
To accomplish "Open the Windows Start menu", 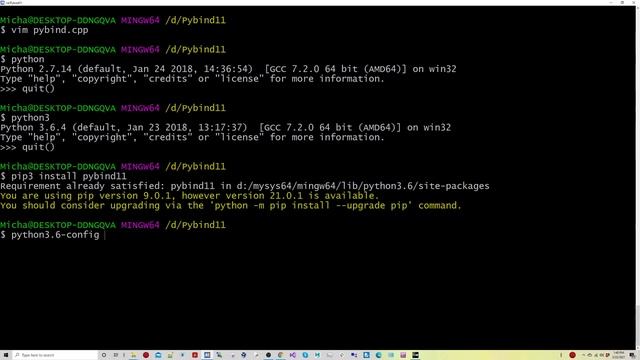I will 6,355.
